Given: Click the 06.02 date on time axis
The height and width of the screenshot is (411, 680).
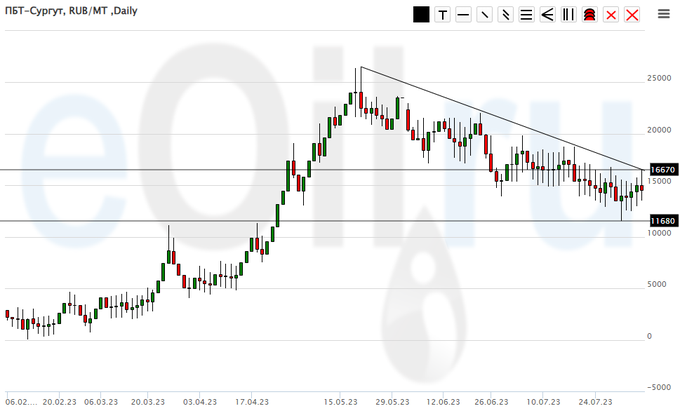Looking at the screenshot, I should [x=21, y=401].
